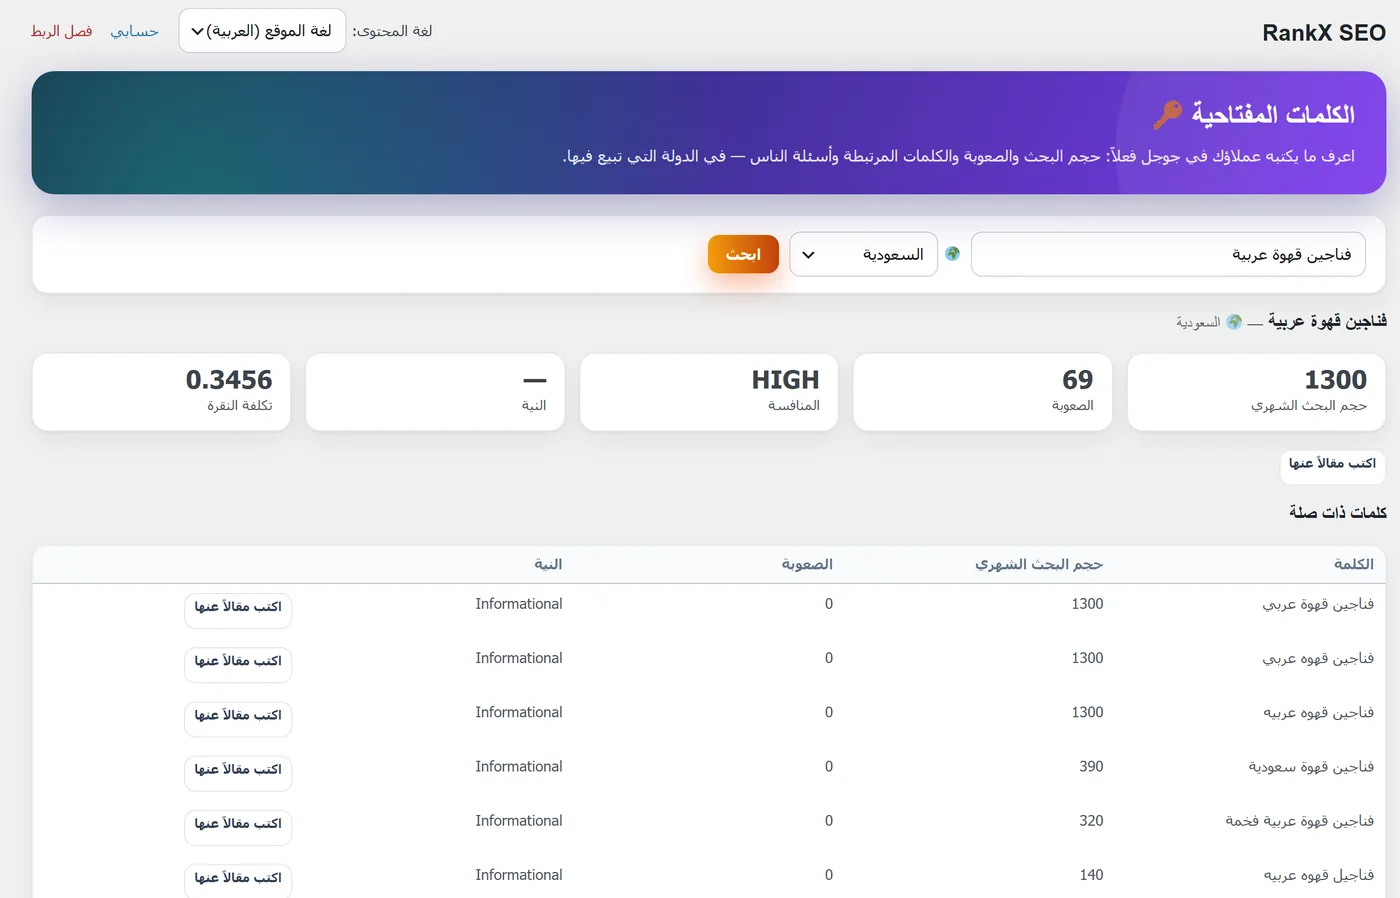Click the "حجم البحث الشهري" table column header
1400x898 pixels.
[1039, 564]
